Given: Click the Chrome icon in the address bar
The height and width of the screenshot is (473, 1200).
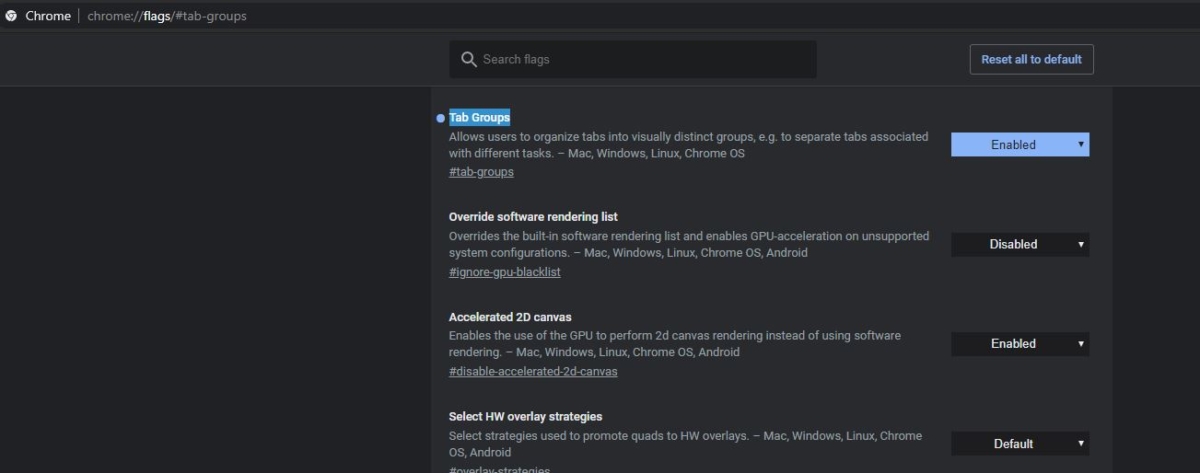Looking at the screenshot, I should (x=11, y=16).
